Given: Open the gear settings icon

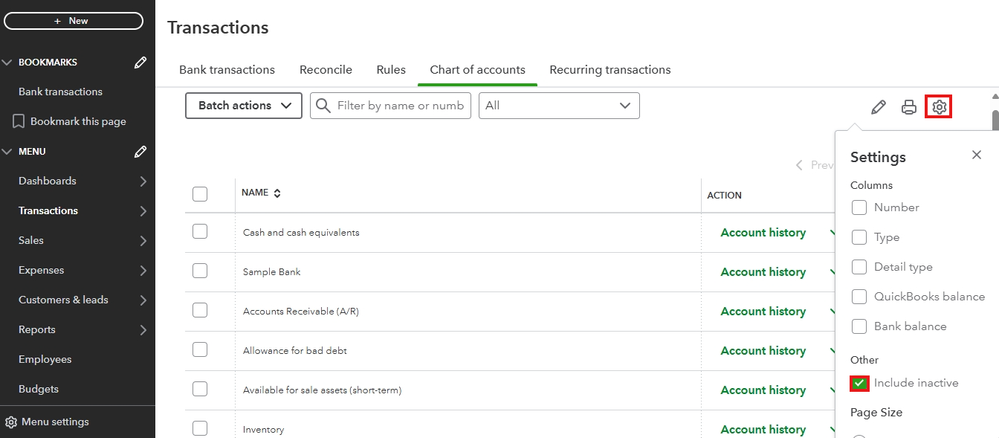Looking at the screenshot, I should tap(939, 107).
